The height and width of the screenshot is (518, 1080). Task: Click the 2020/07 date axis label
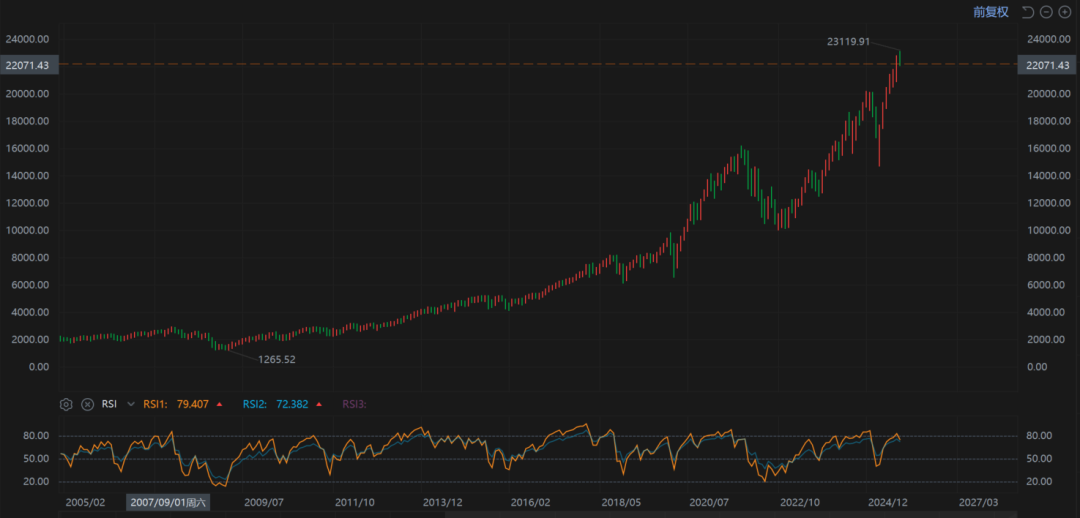pos(709,502)
